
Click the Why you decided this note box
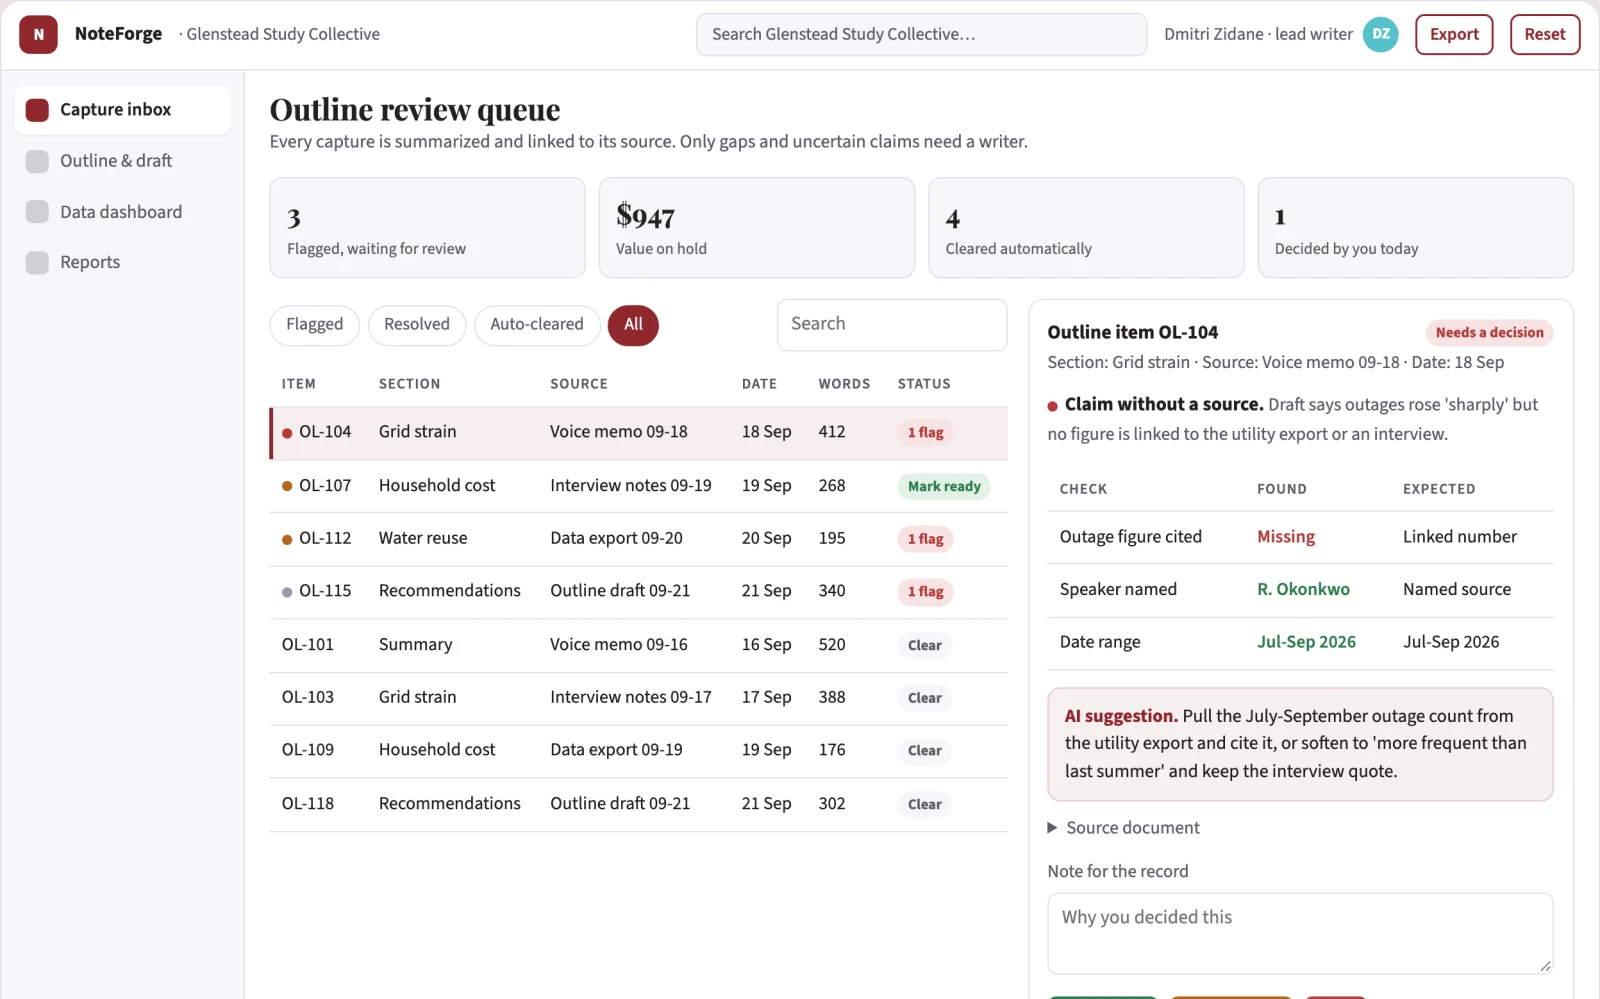[1300, 933]
